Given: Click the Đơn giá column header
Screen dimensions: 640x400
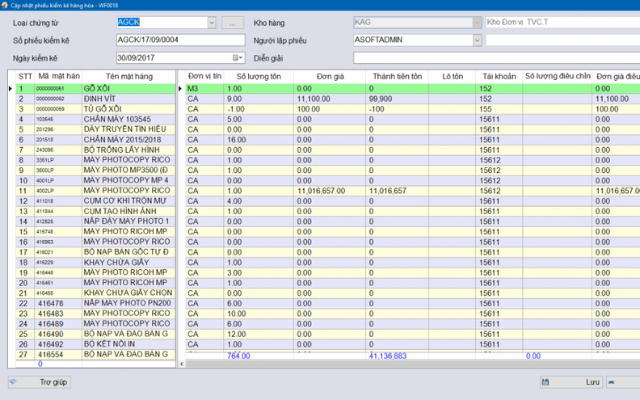Looking at the screenshot, I should pos(331,76).
